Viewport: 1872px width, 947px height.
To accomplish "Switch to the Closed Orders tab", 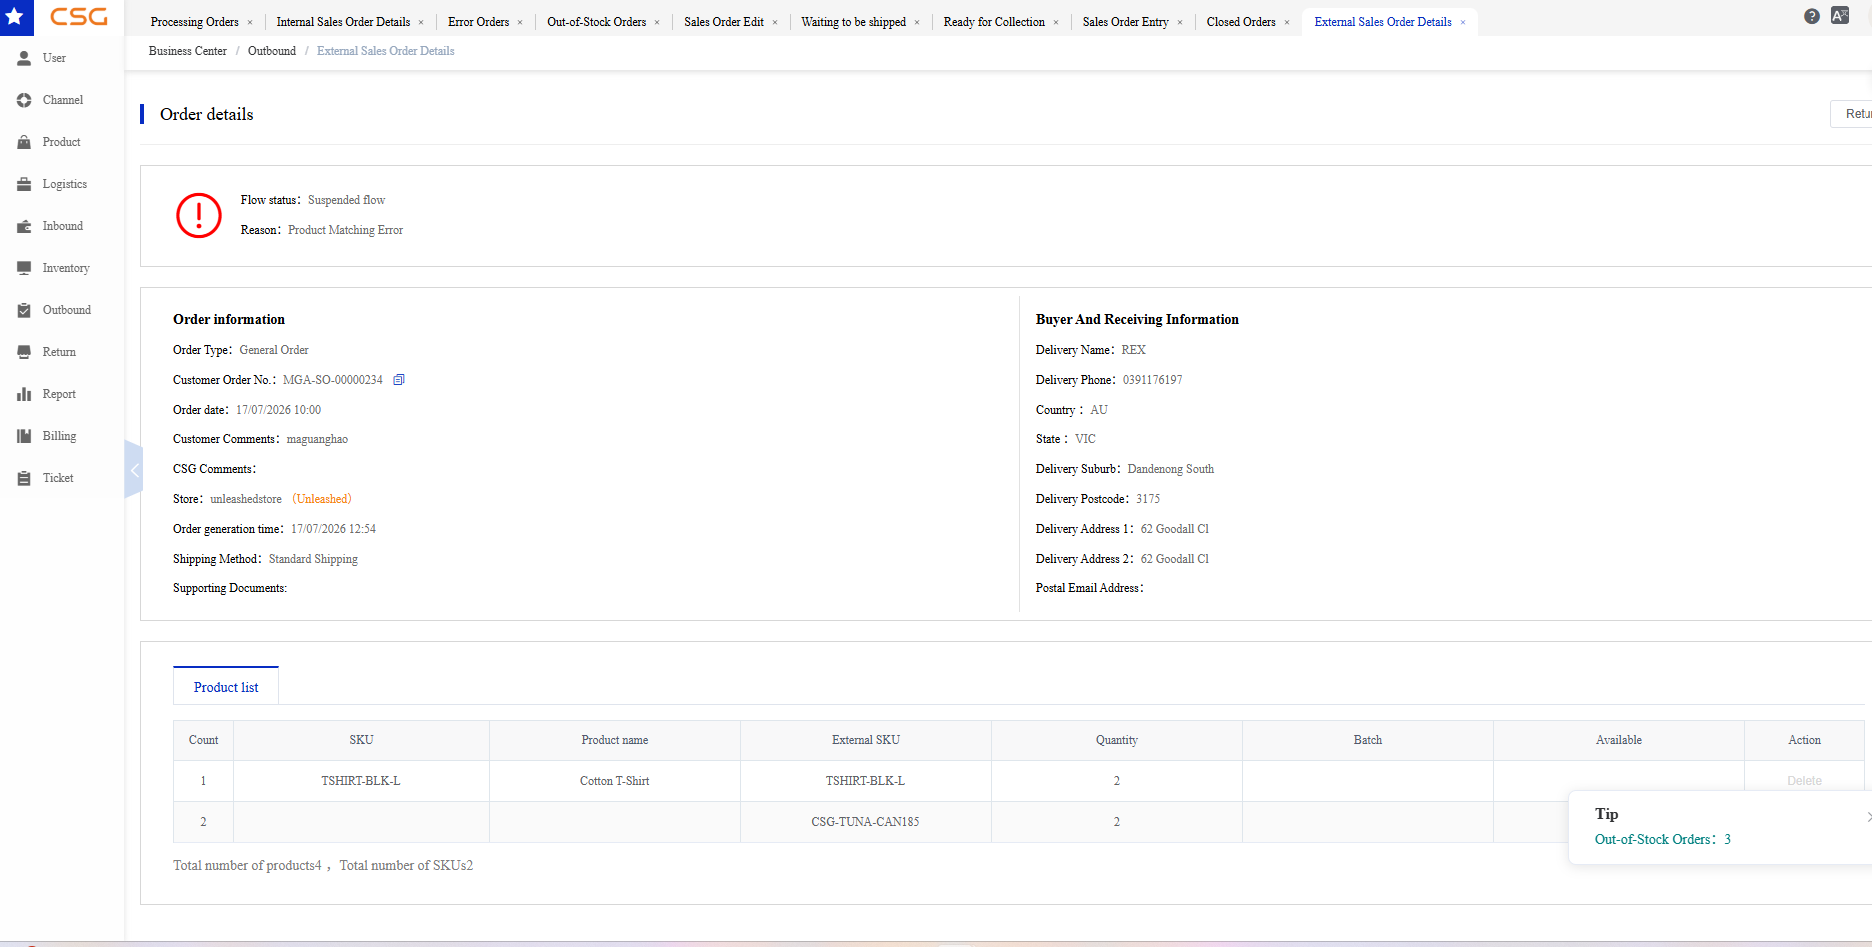I will tap(1241, 22).
